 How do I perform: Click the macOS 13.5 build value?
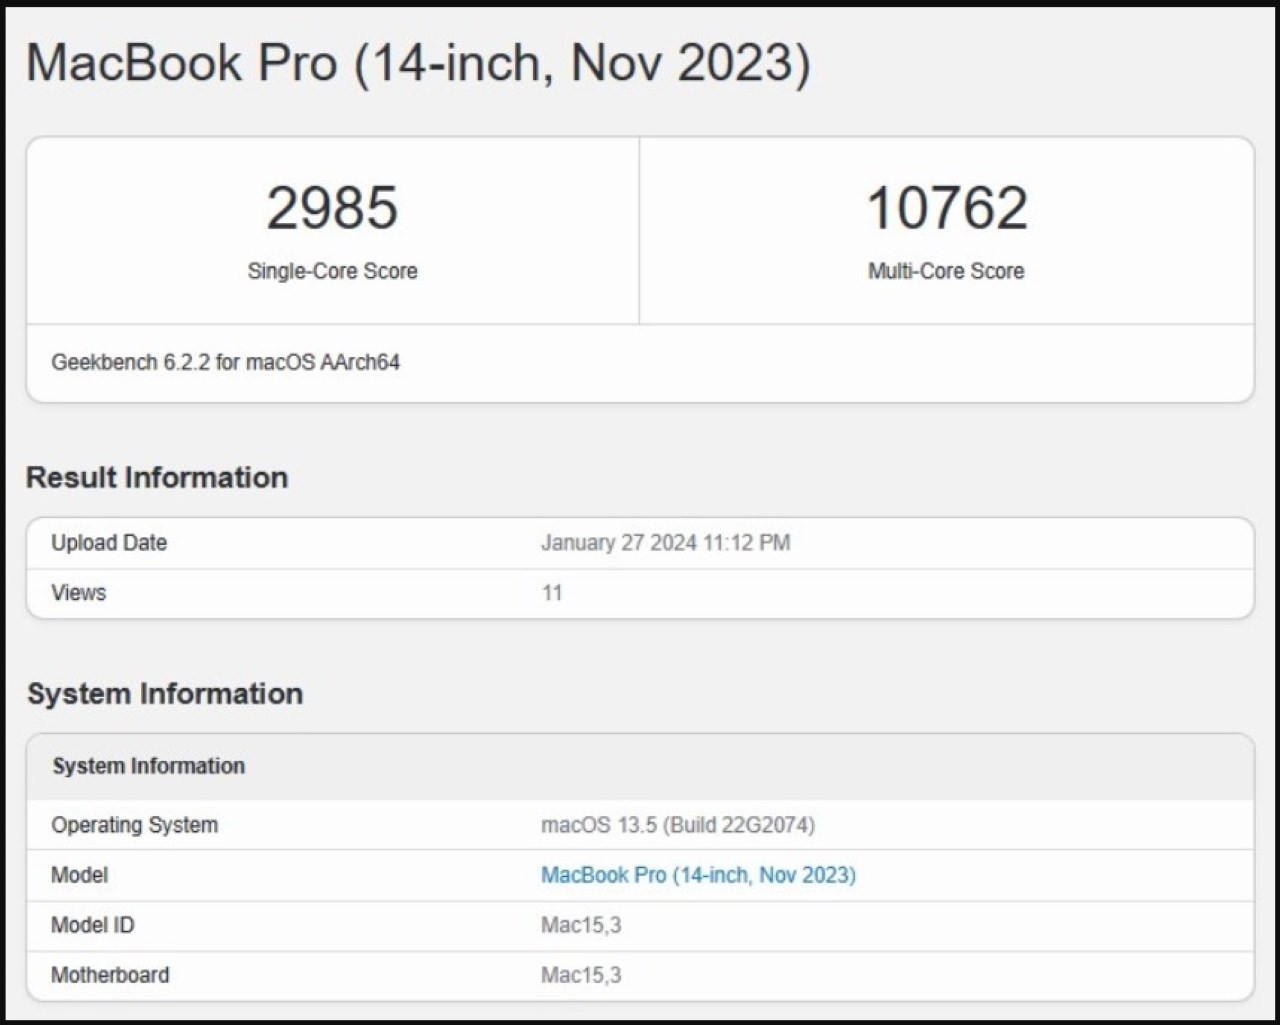(678, 825)
